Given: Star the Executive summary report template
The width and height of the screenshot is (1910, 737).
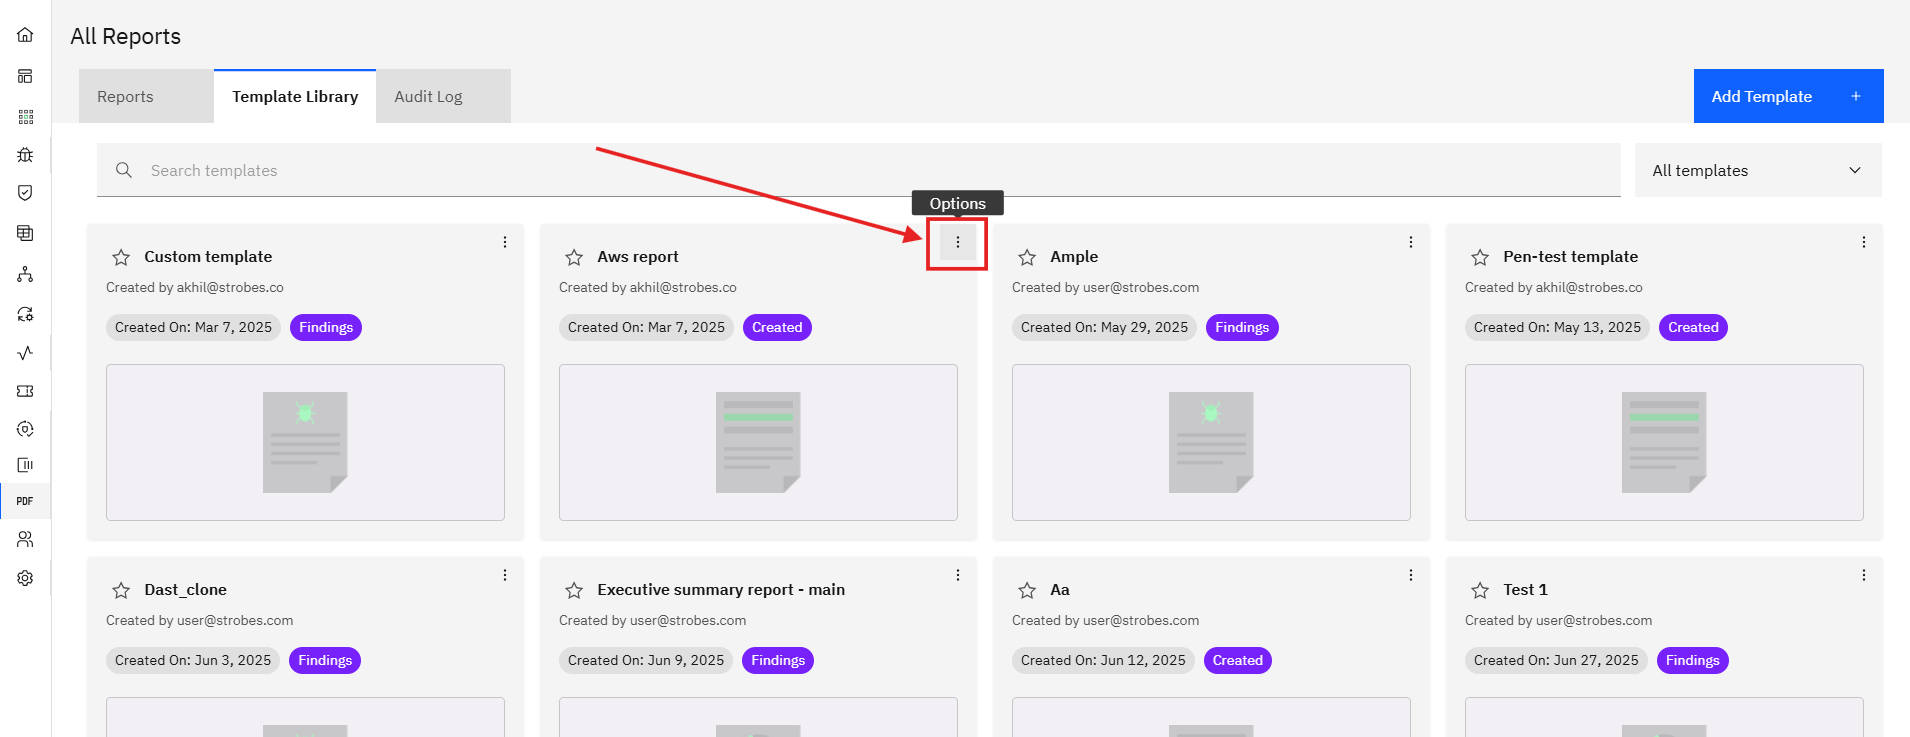Looking at the screenshot, I should point(574,590).
